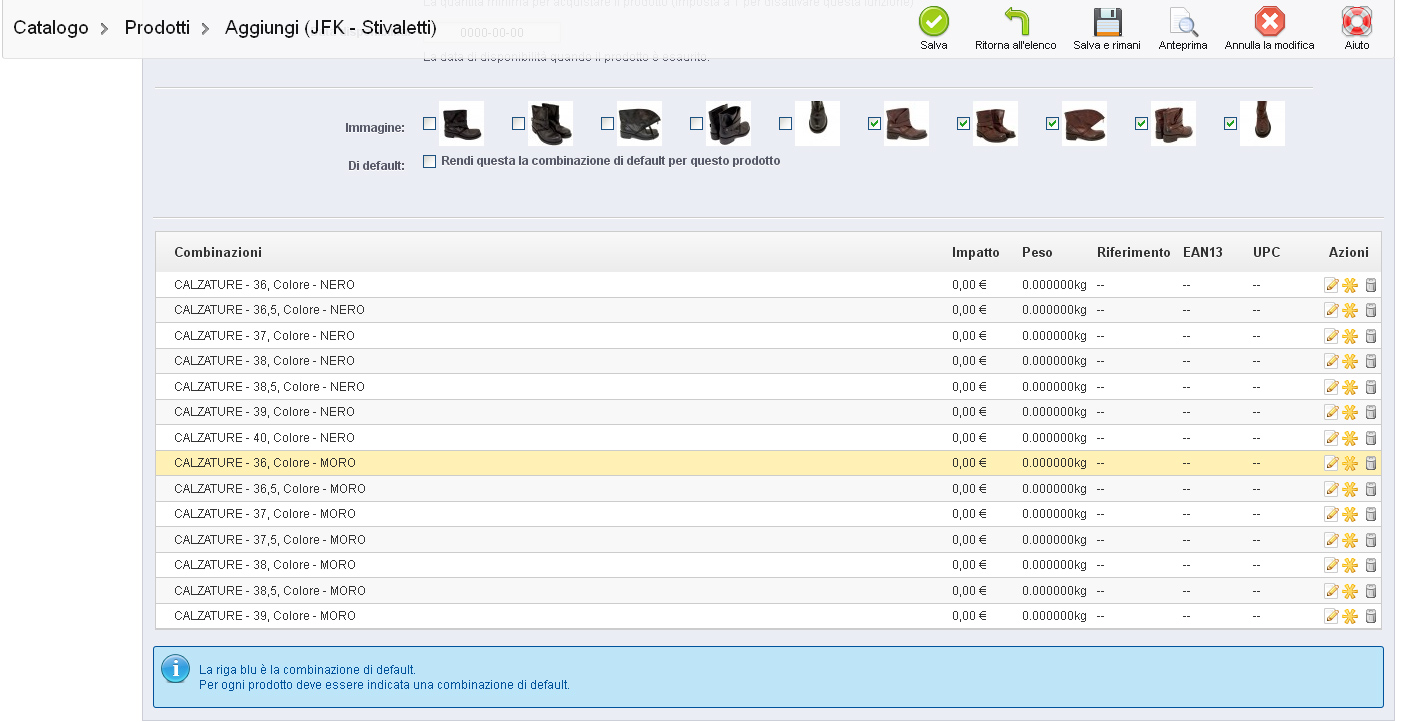
Task: Check the first image's checkbox
Action: pyautogui.click(x=430, y=124)
